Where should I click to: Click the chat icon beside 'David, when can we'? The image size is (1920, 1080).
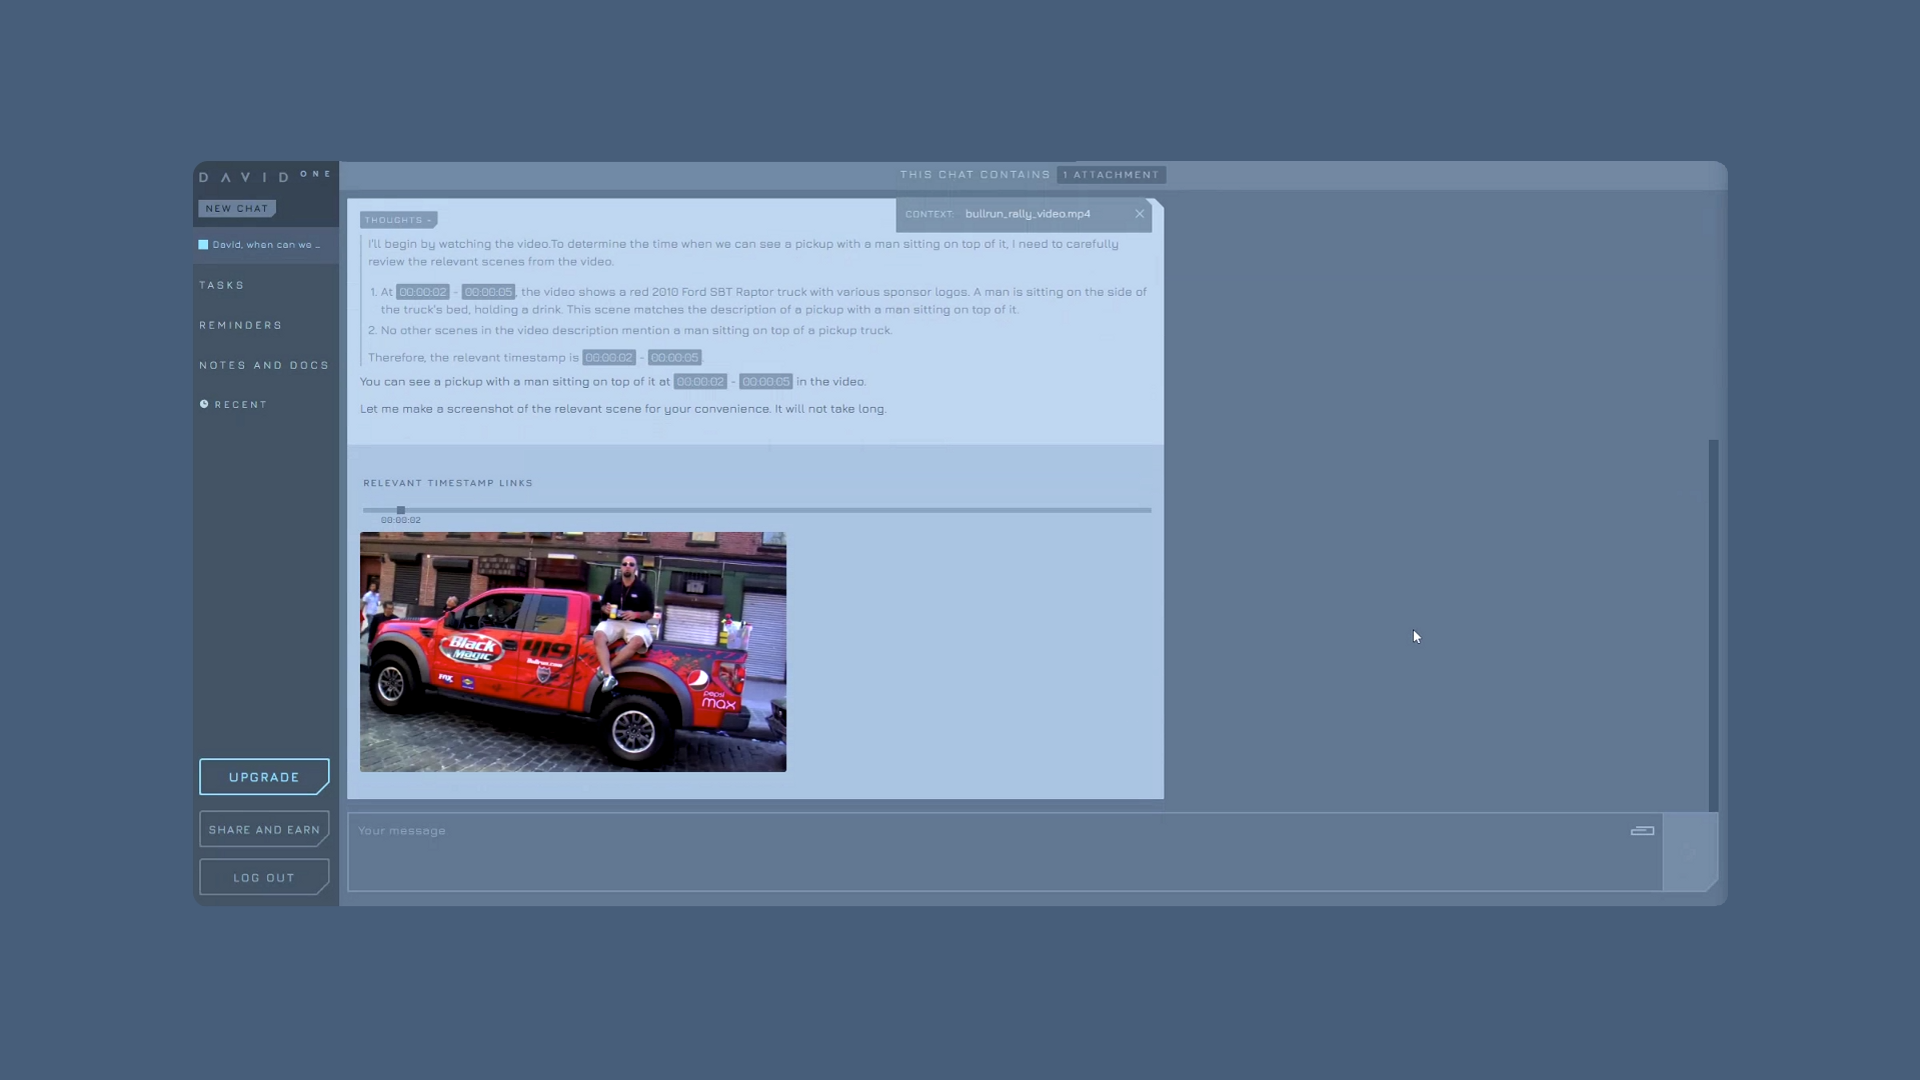point(202,244)
